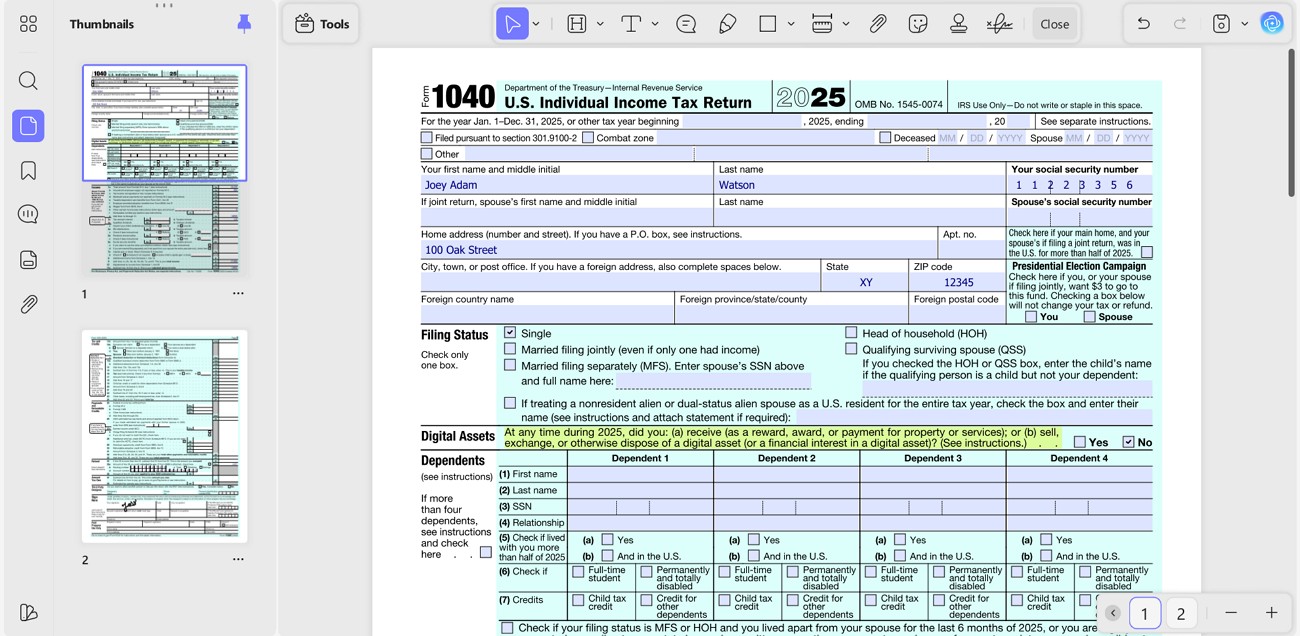The height and width of the screenshot is (636, 1300).
Task: Click the stamp tool icon
Action: point(958,24)
